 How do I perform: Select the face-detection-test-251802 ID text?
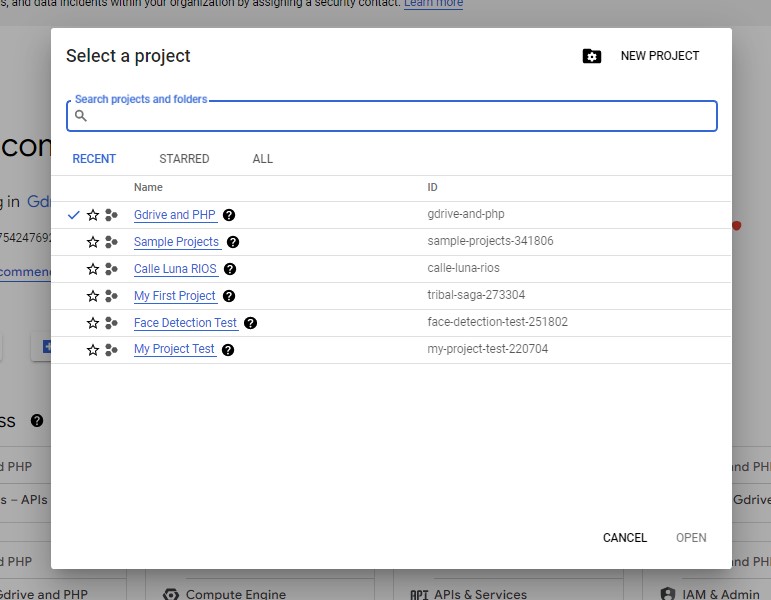tap(497, 322)
